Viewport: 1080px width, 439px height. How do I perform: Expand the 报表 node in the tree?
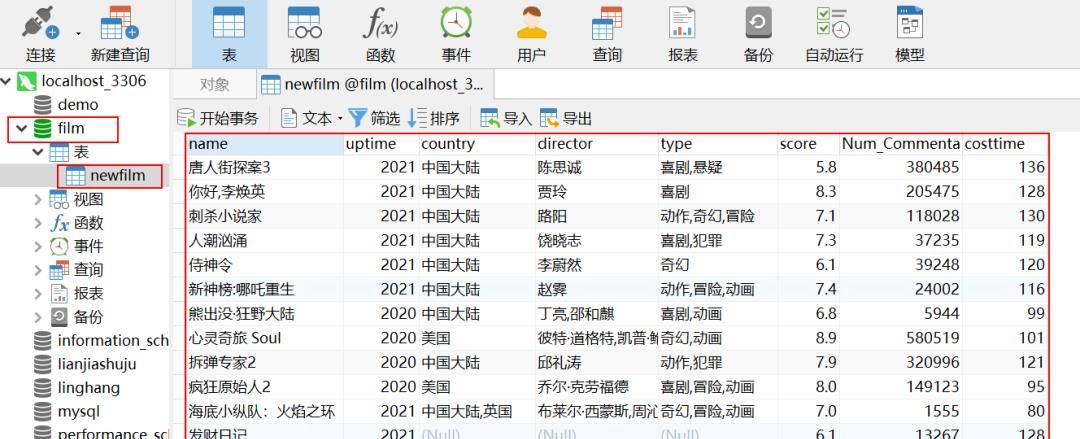(38, 293)
